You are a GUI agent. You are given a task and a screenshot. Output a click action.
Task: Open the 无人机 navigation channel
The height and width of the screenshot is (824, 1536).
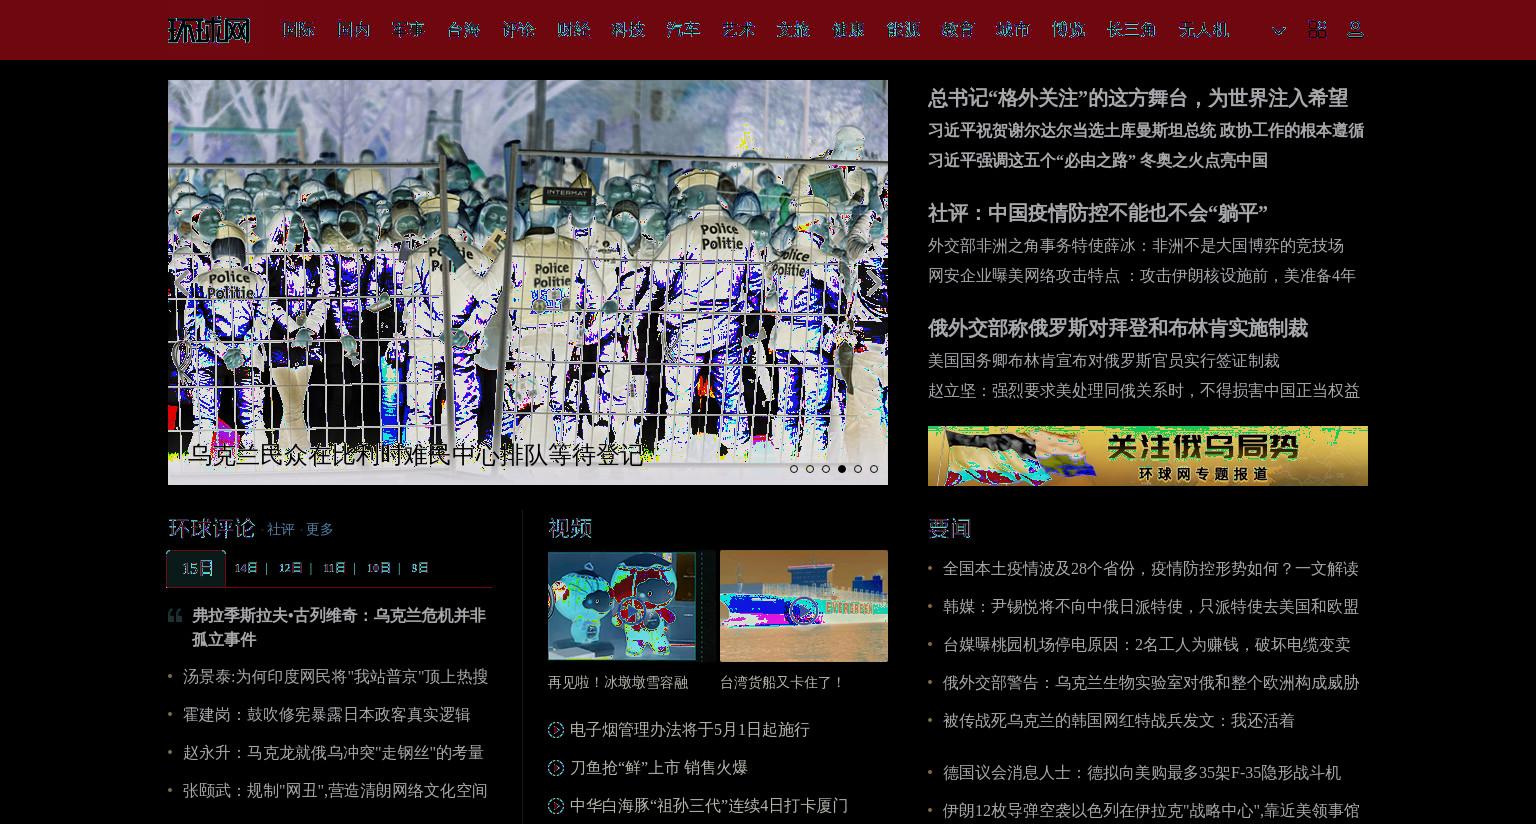[x=1203, y=30]
